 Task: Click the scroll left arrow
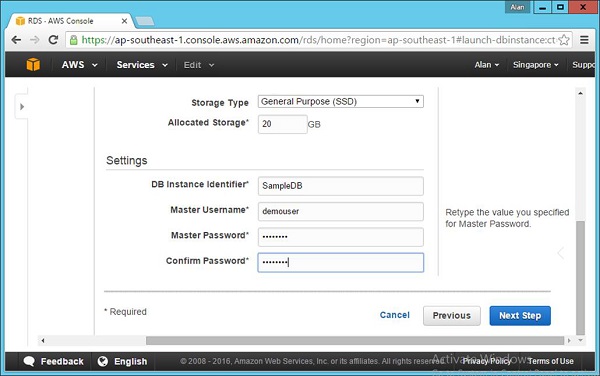[x=43, y=340]
